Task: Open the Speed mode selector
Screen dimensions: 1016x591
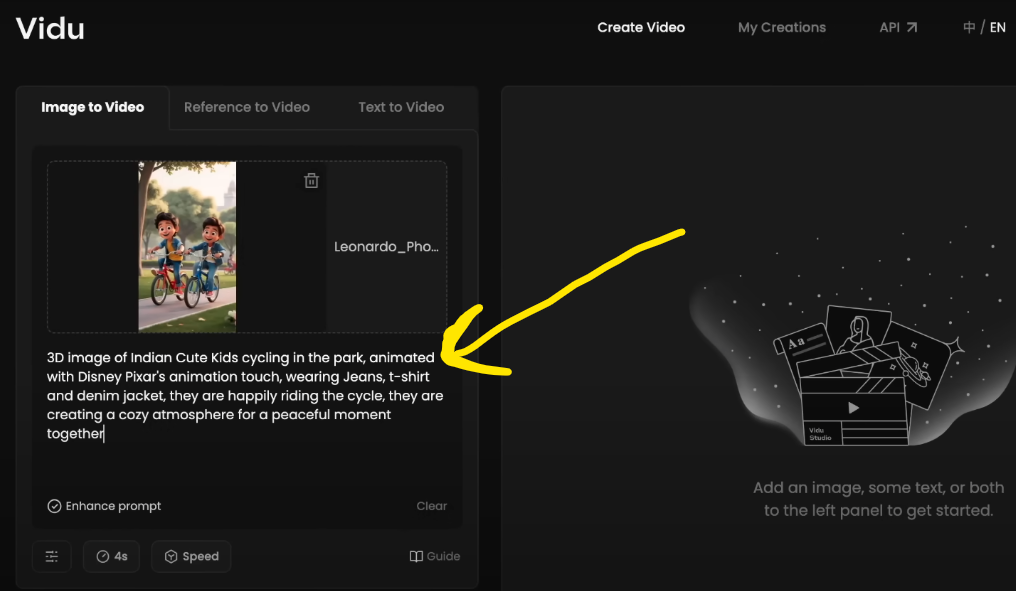Action: (x=191, y=556)
